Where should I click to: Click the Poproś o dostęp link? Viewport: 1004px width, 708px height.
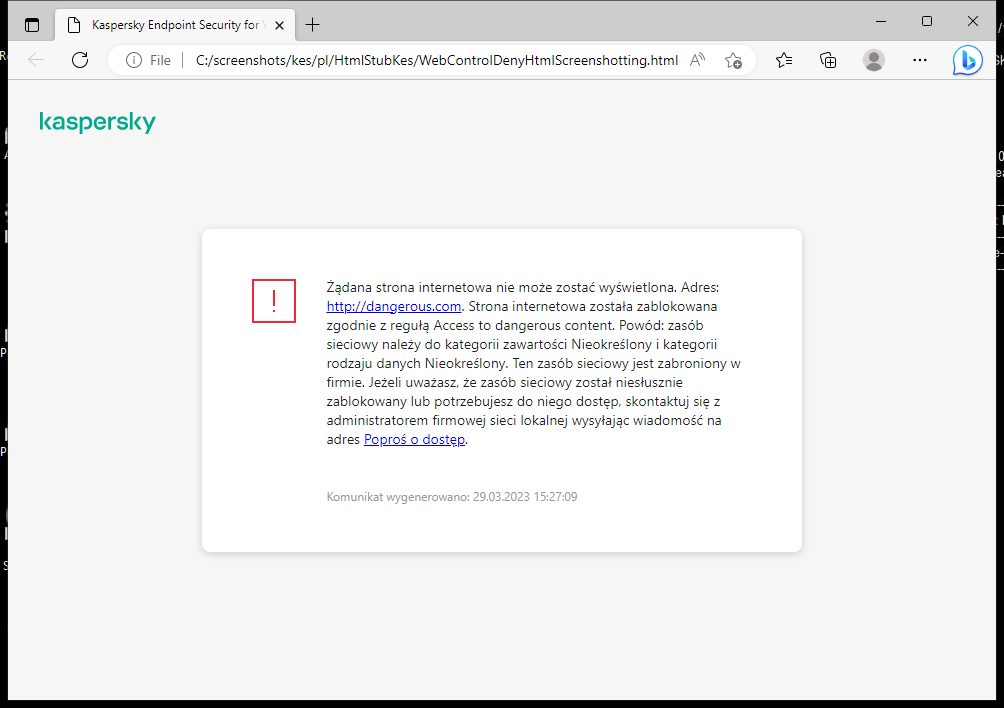coord(414,439)
